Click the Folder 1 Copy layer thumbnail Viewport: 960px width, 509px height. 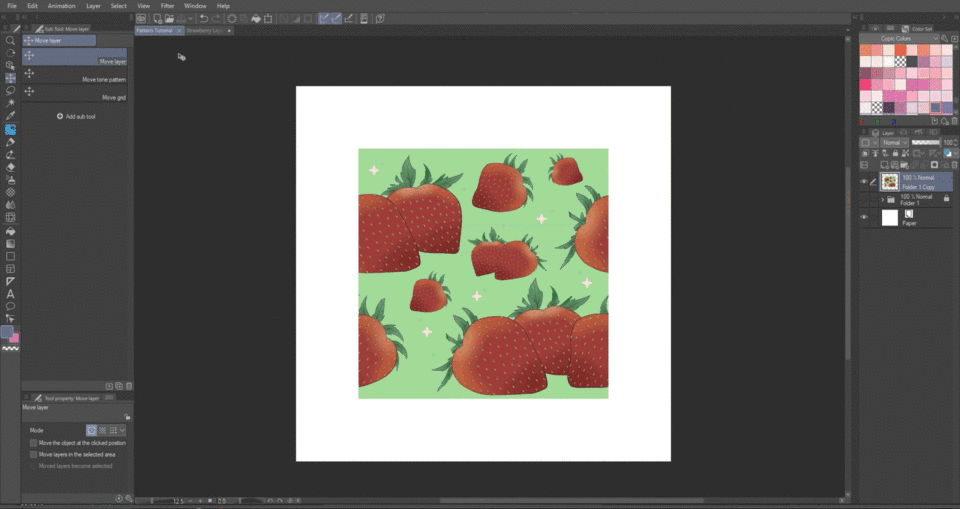pyautogui.click(x=890, y=182)
